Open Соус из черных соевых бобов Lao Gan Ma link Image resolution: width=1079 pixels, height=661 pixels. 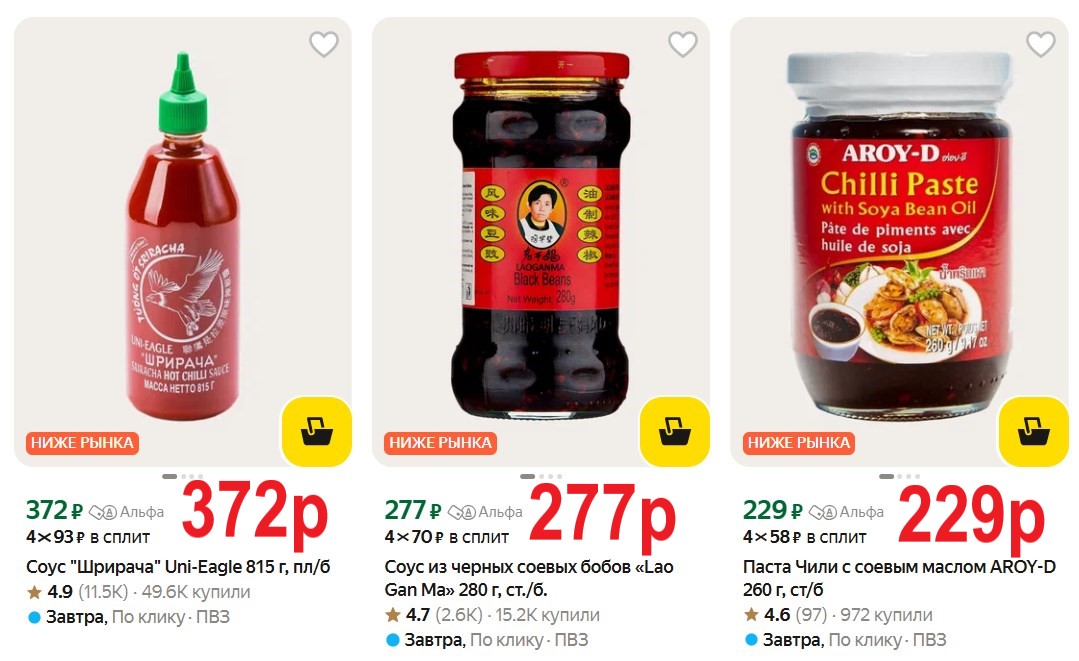coord(528,578)
